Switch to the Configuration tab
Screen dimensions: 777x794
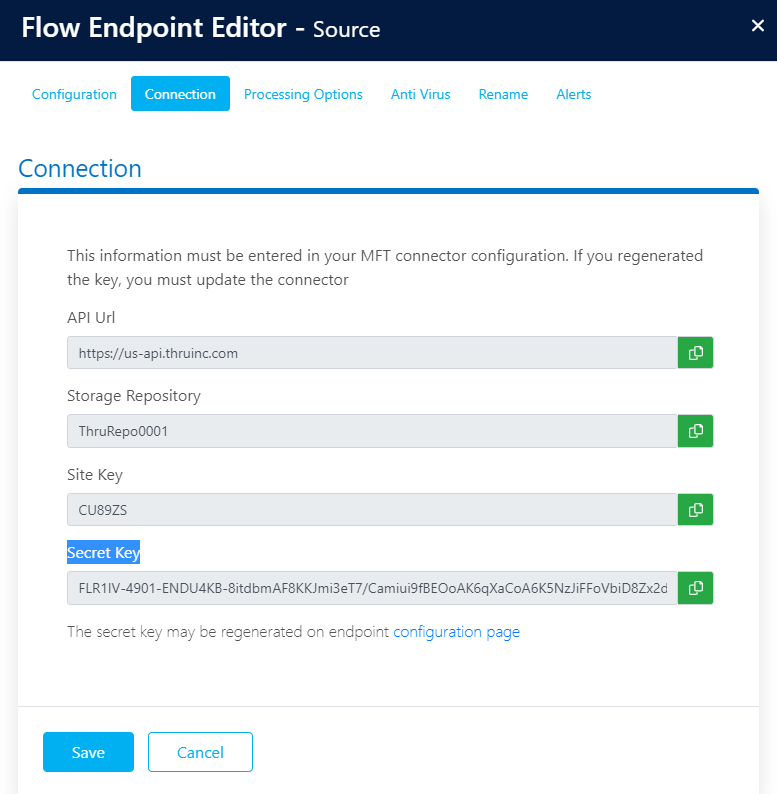[x=74, y=94]
